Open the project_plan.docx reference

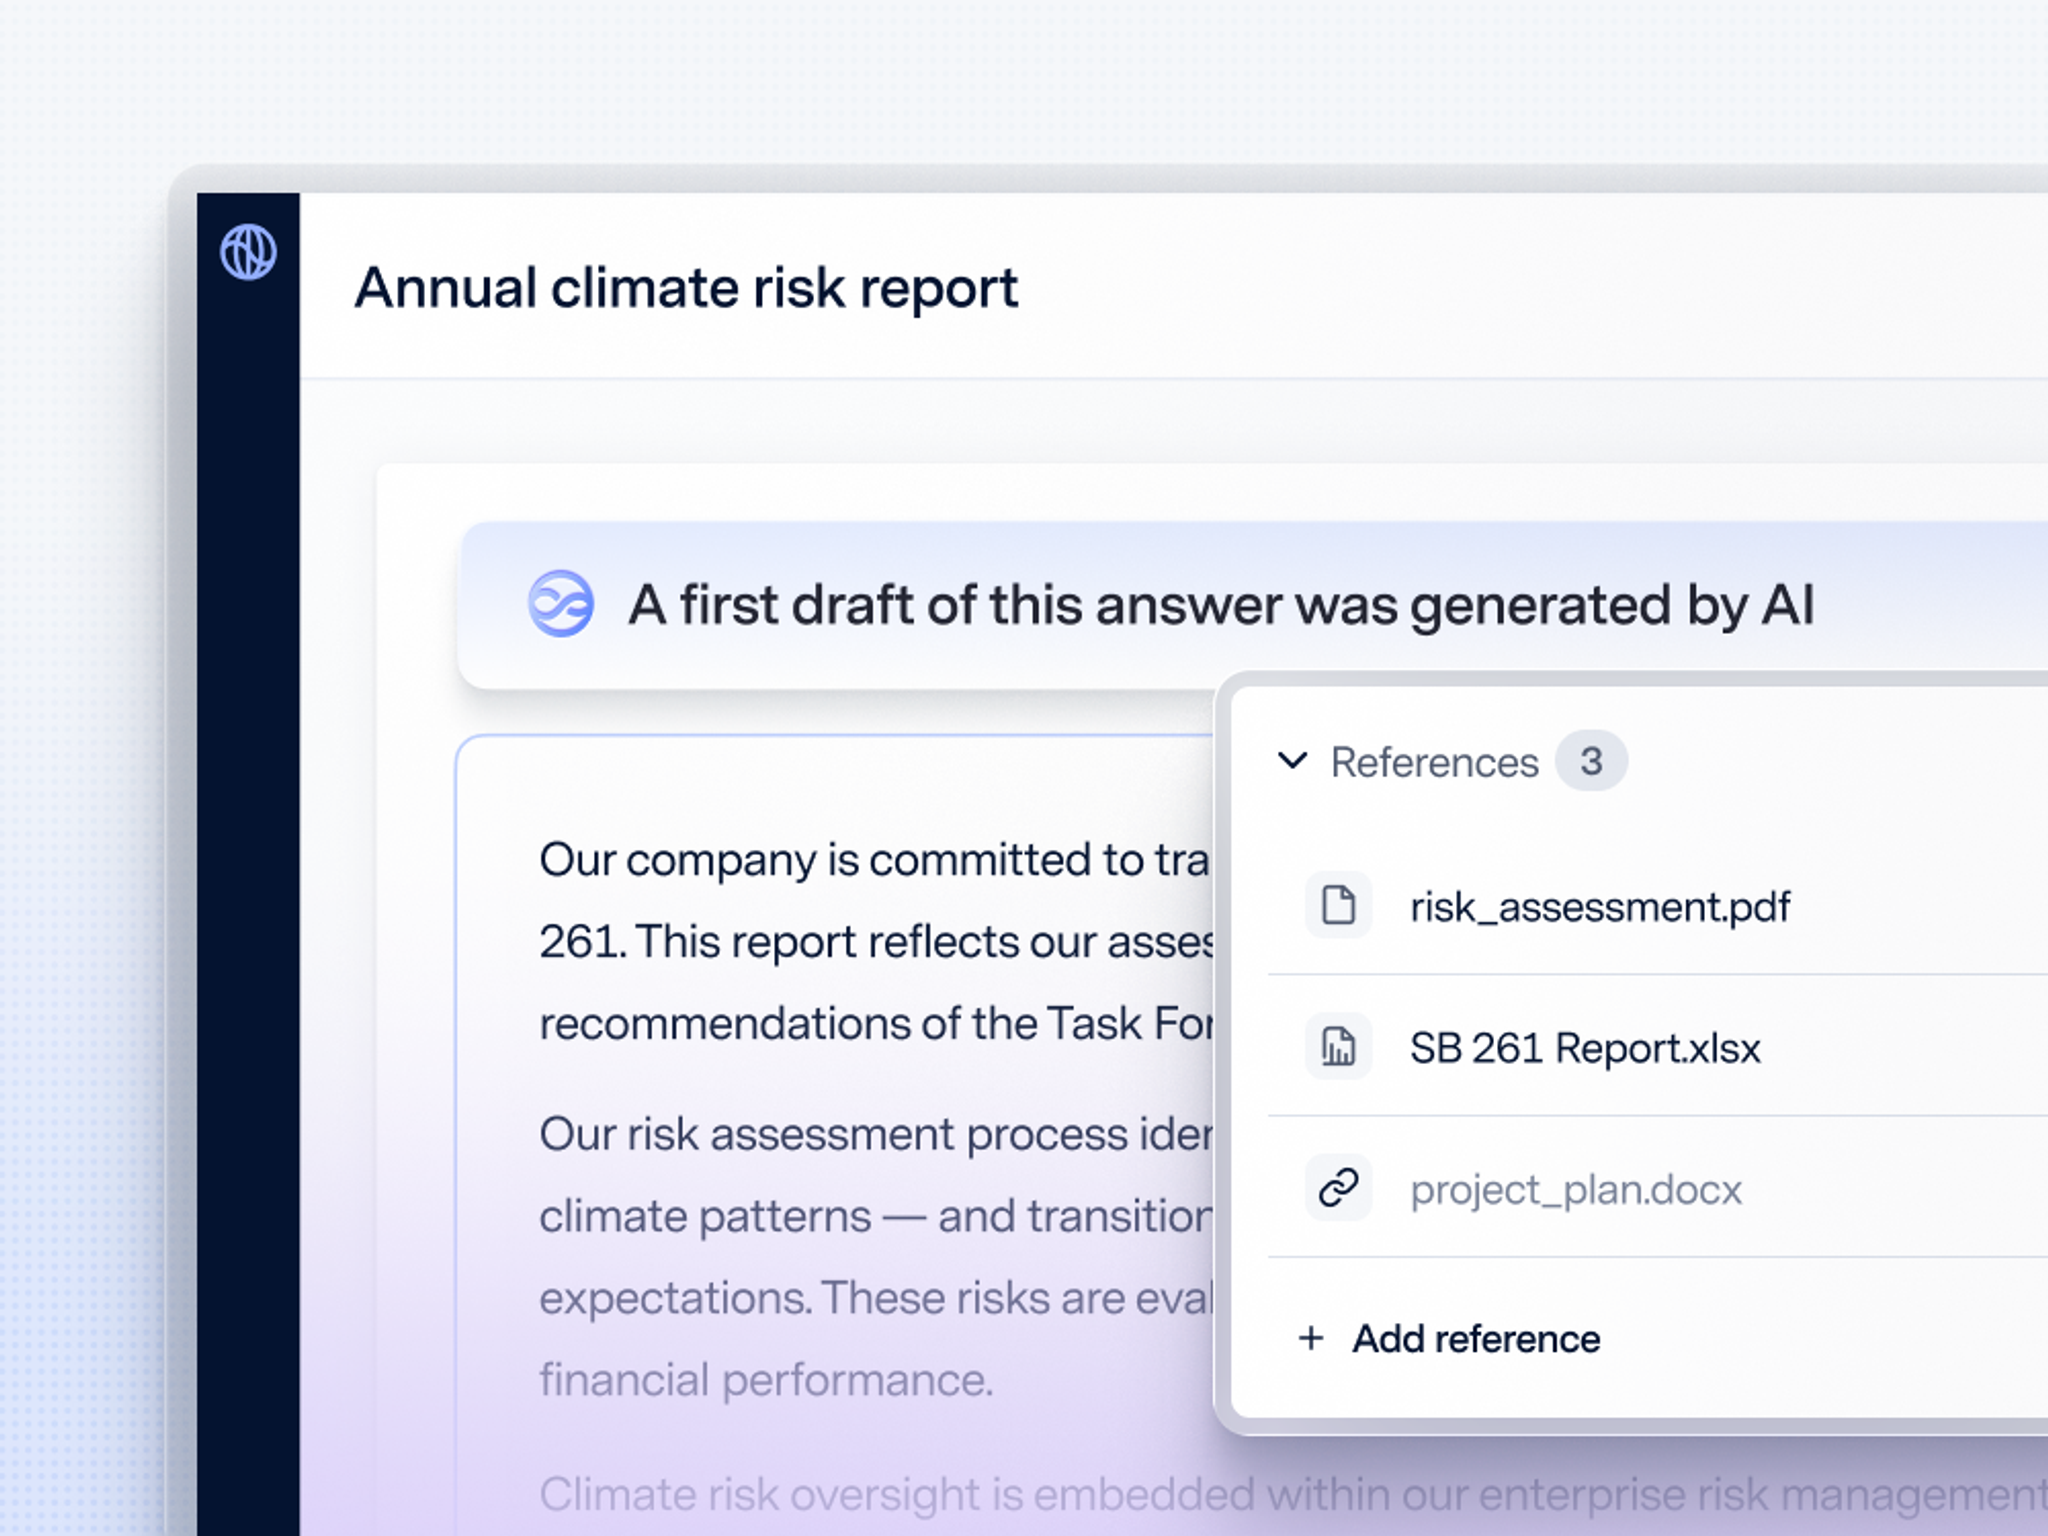[1575, 1190]
